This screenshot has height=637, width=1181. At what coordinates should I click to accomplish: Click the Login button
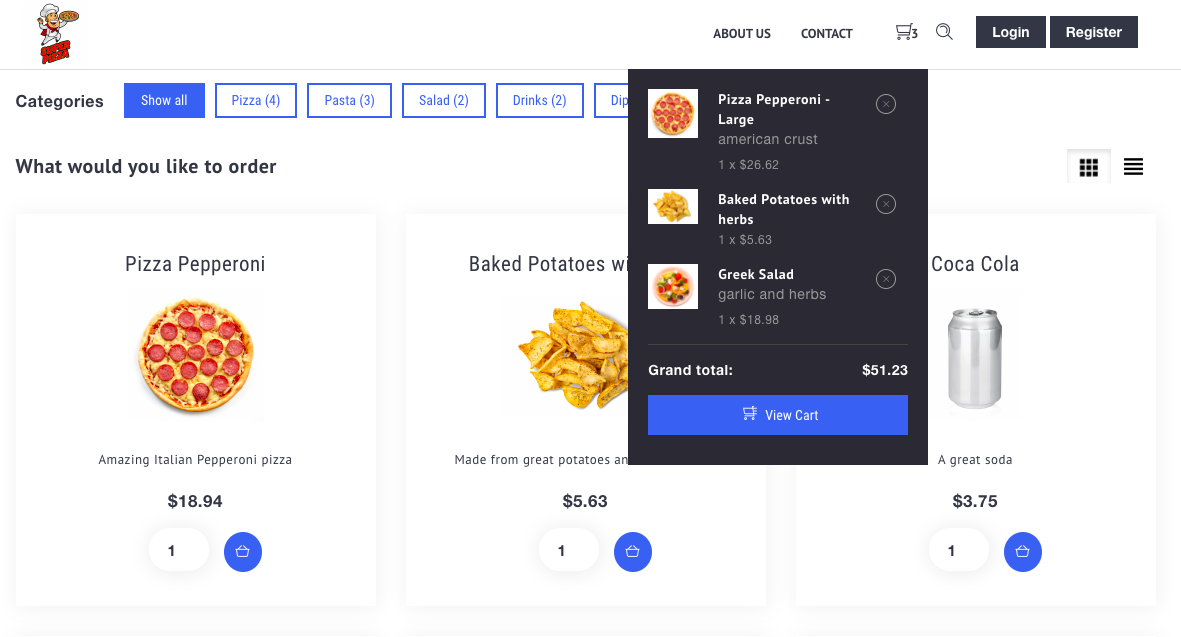click(1011, 32)
